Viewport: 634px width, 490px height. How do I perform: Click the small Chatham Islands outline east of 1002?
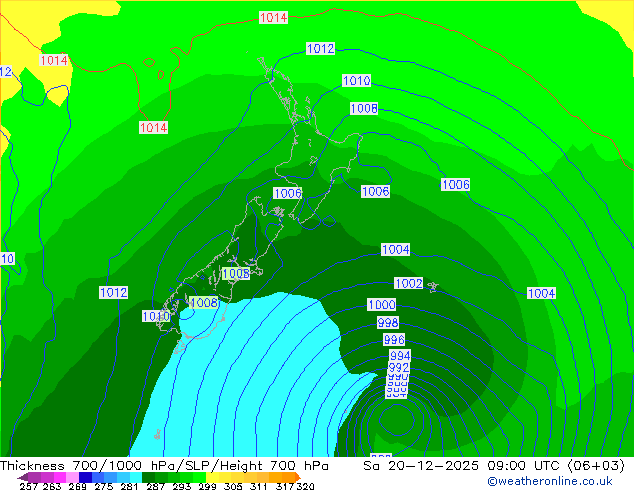click(x=433, y=287)
